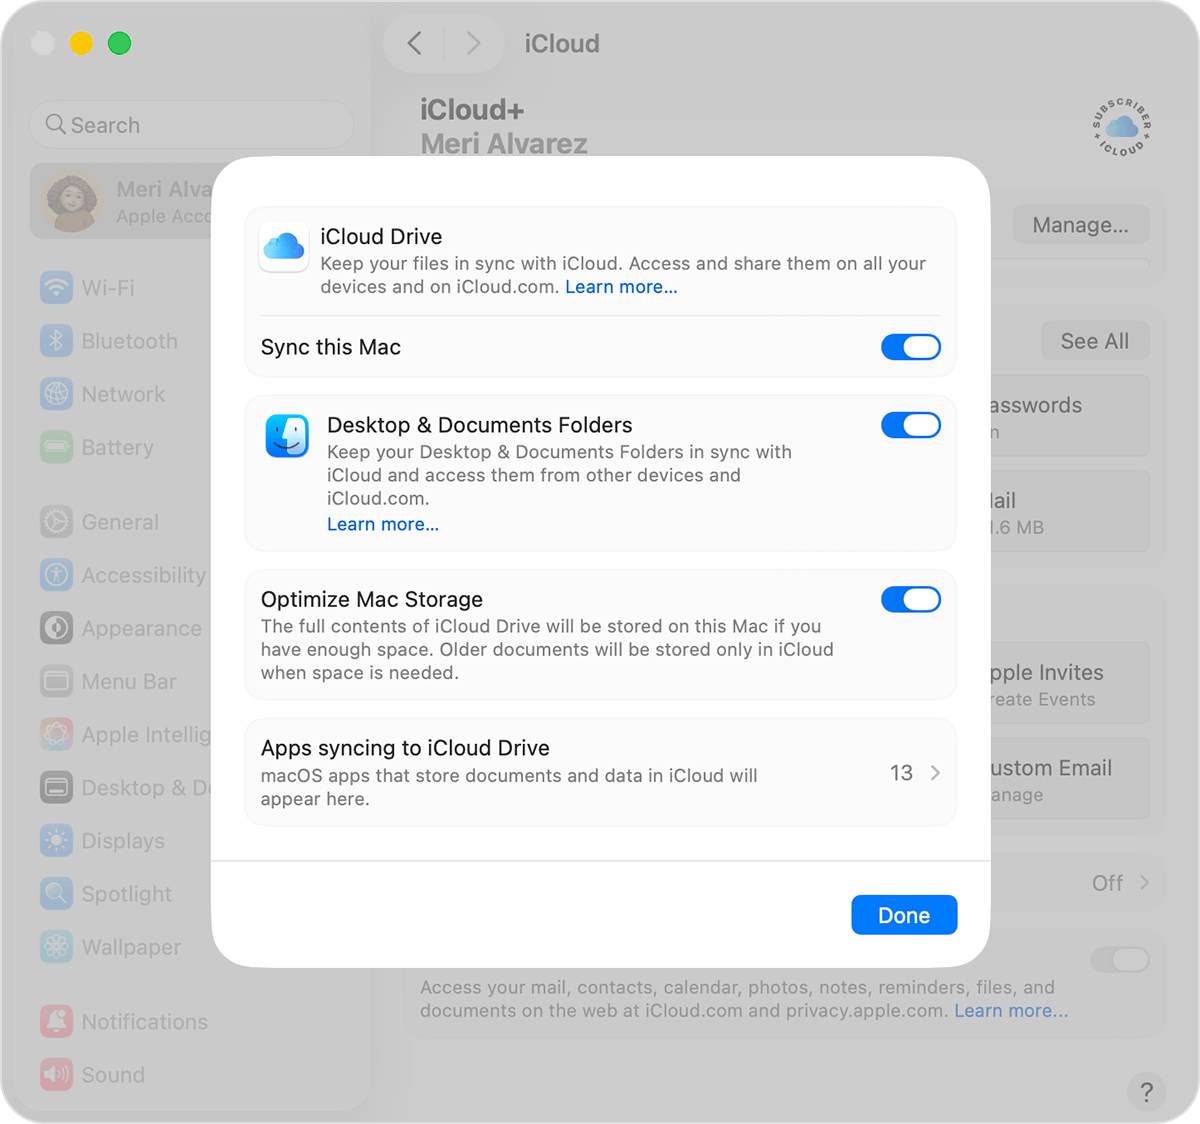Open Sound settings from the sidebar
This screenshot has height=1124, width=1200.
click(x=57, y=1074)
